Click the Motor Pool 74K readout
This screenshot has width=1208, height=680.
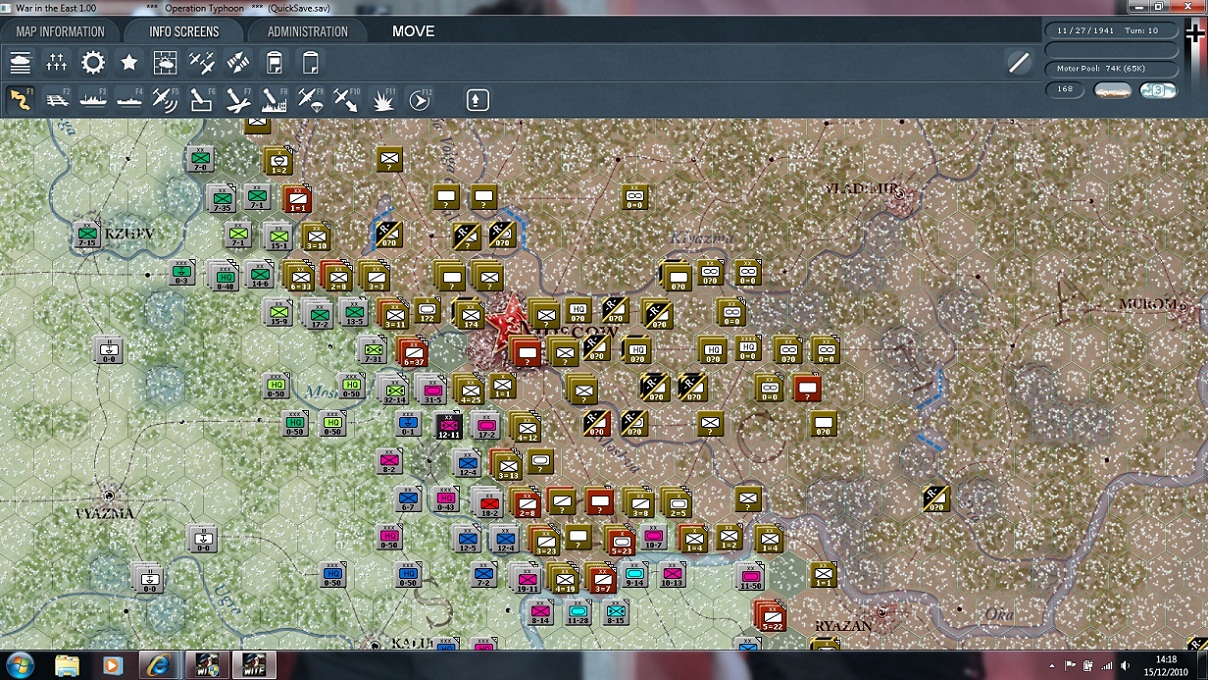coord(1111,69)
